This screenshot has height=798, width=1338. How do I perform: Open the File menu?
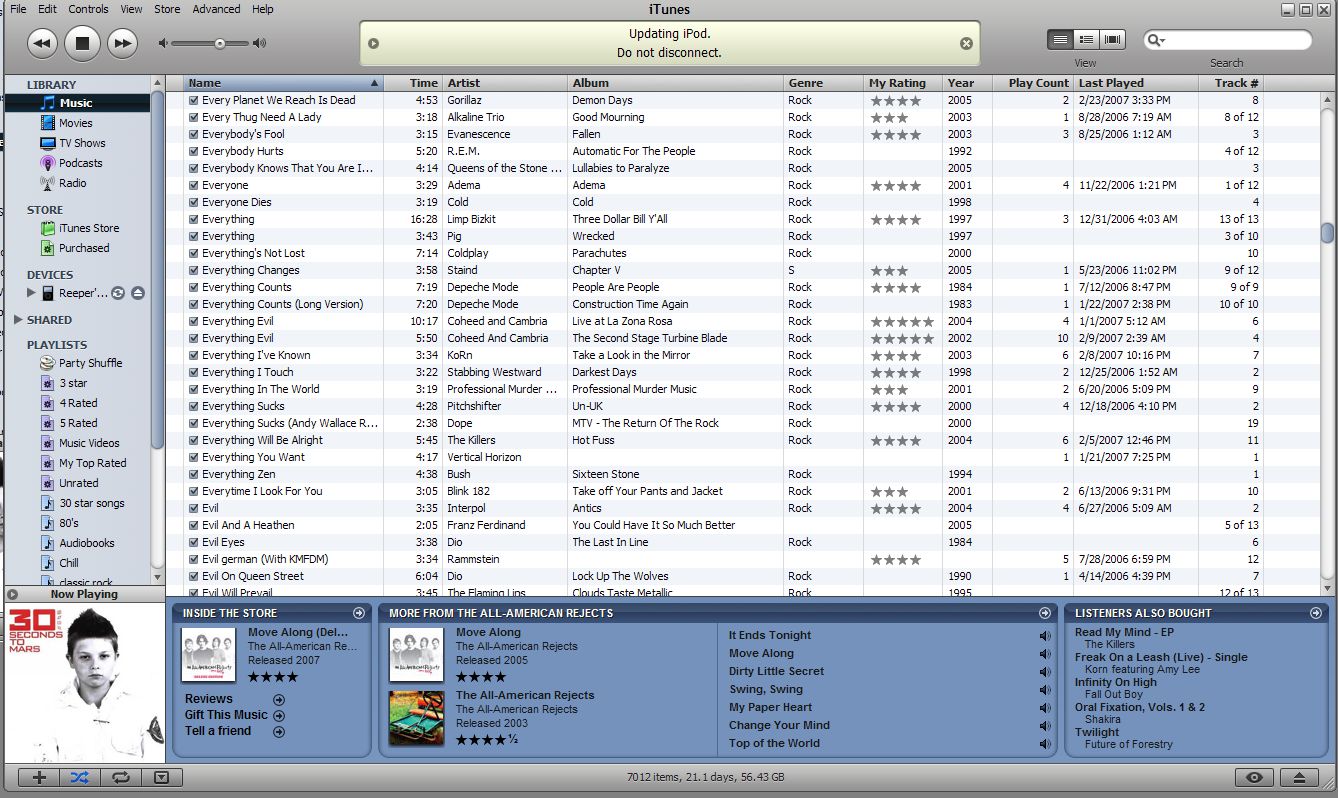pos(18,9)
